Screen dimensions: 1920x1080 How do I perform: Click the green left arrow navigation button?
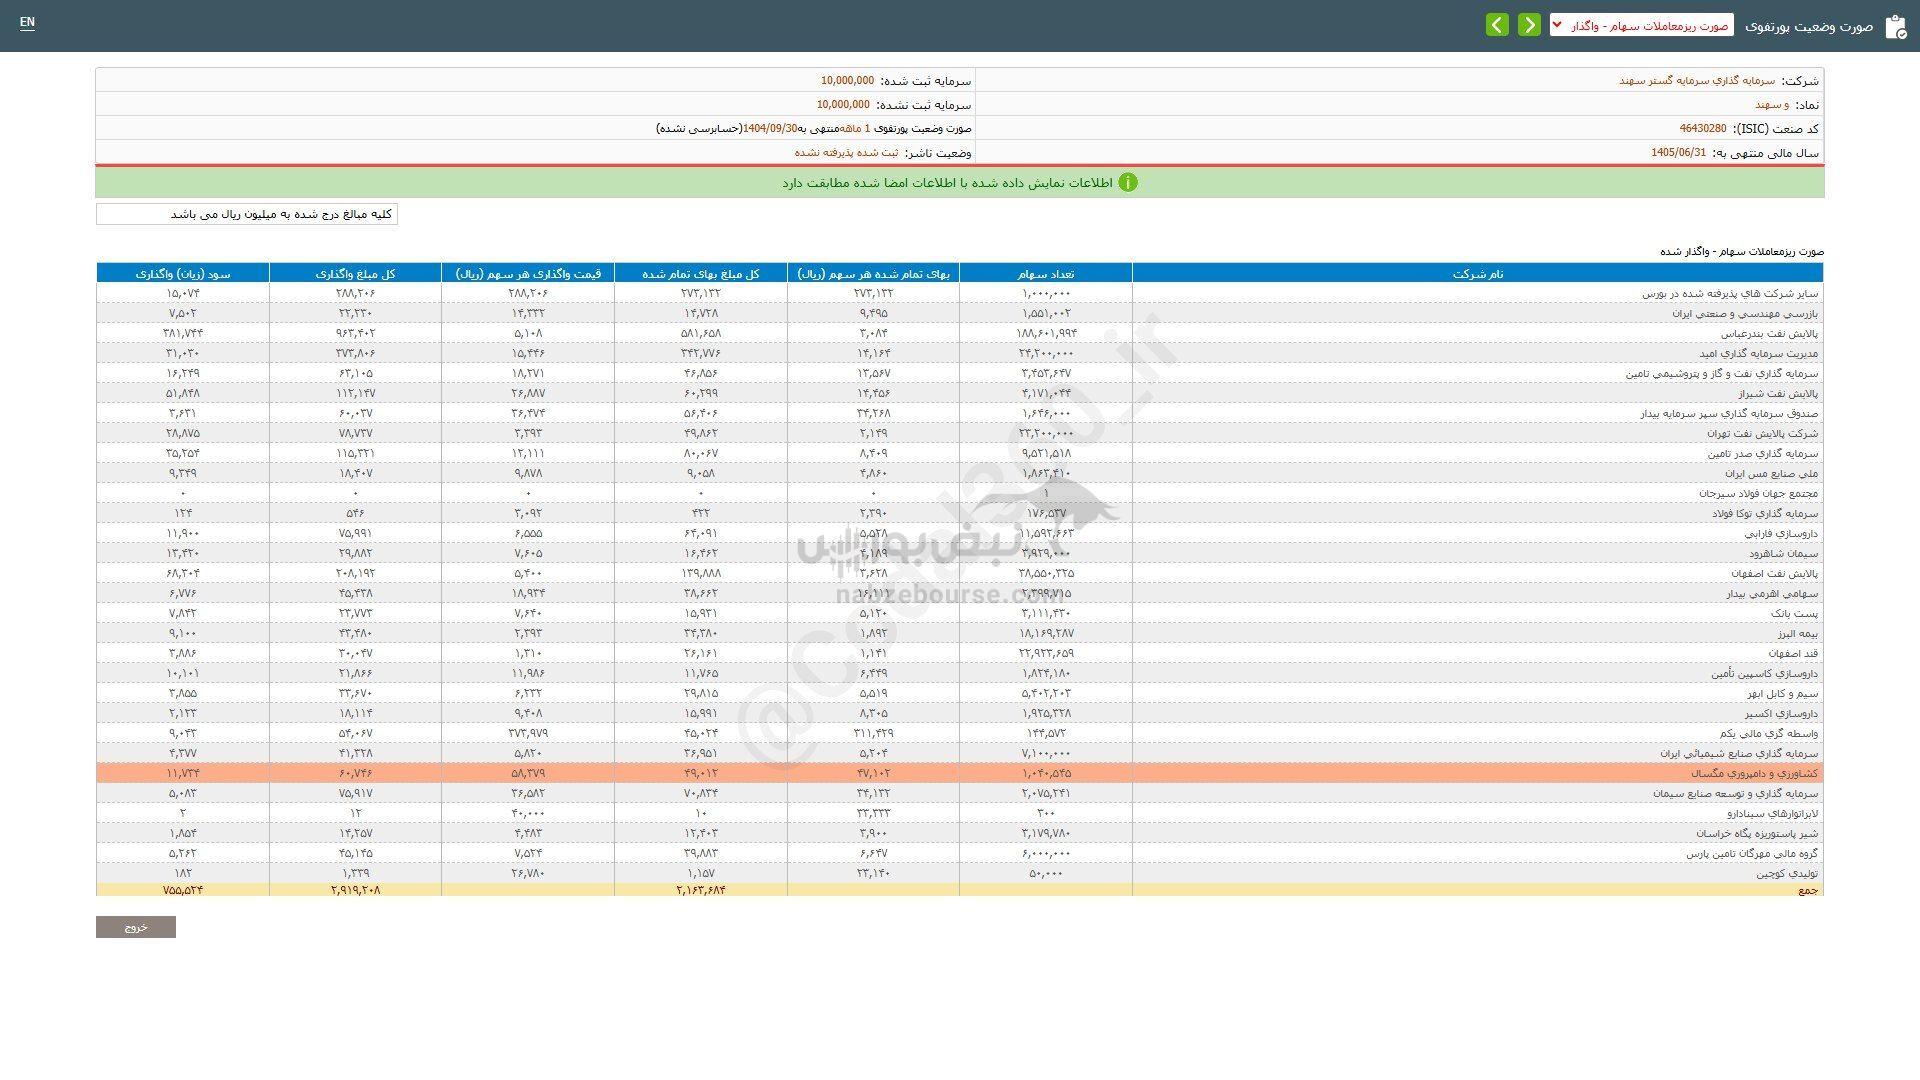1497,25
